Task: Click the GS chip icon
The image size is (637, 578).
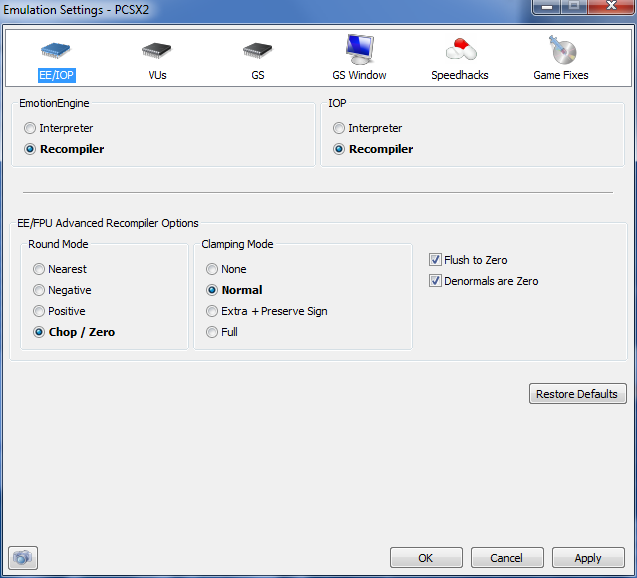Action: [258, 50]
